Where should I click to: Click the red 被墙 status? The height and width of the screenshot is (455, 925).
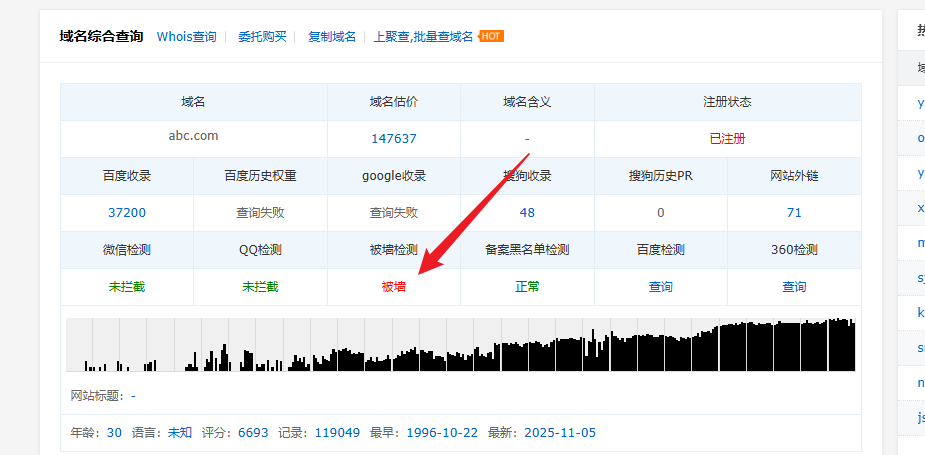coord(393,287)
